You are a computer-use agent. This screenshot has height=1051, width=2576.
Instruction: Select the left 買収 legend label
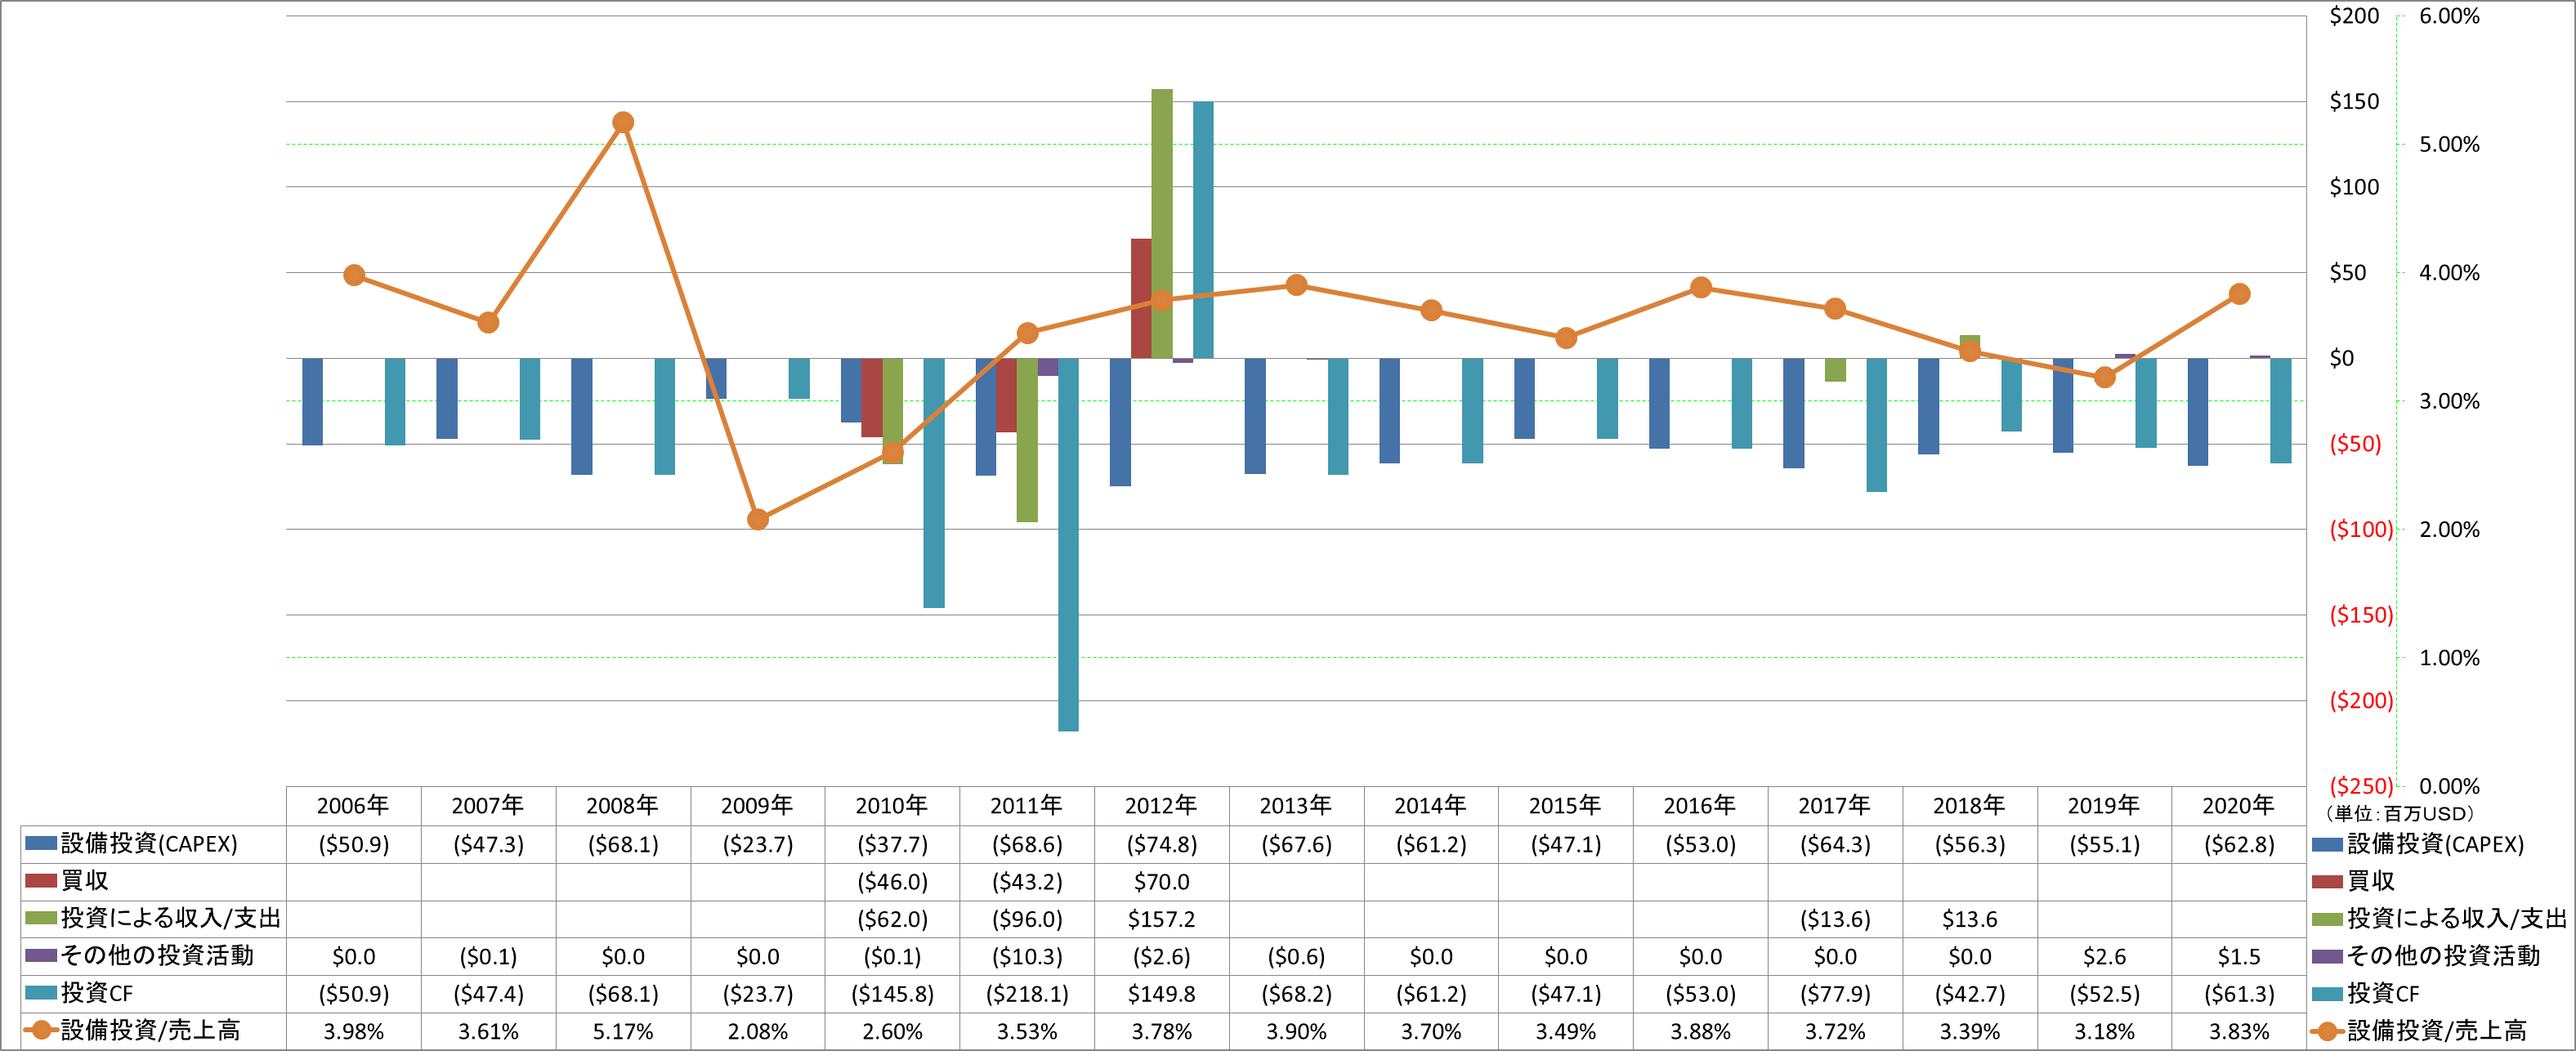tap(84, 880)
